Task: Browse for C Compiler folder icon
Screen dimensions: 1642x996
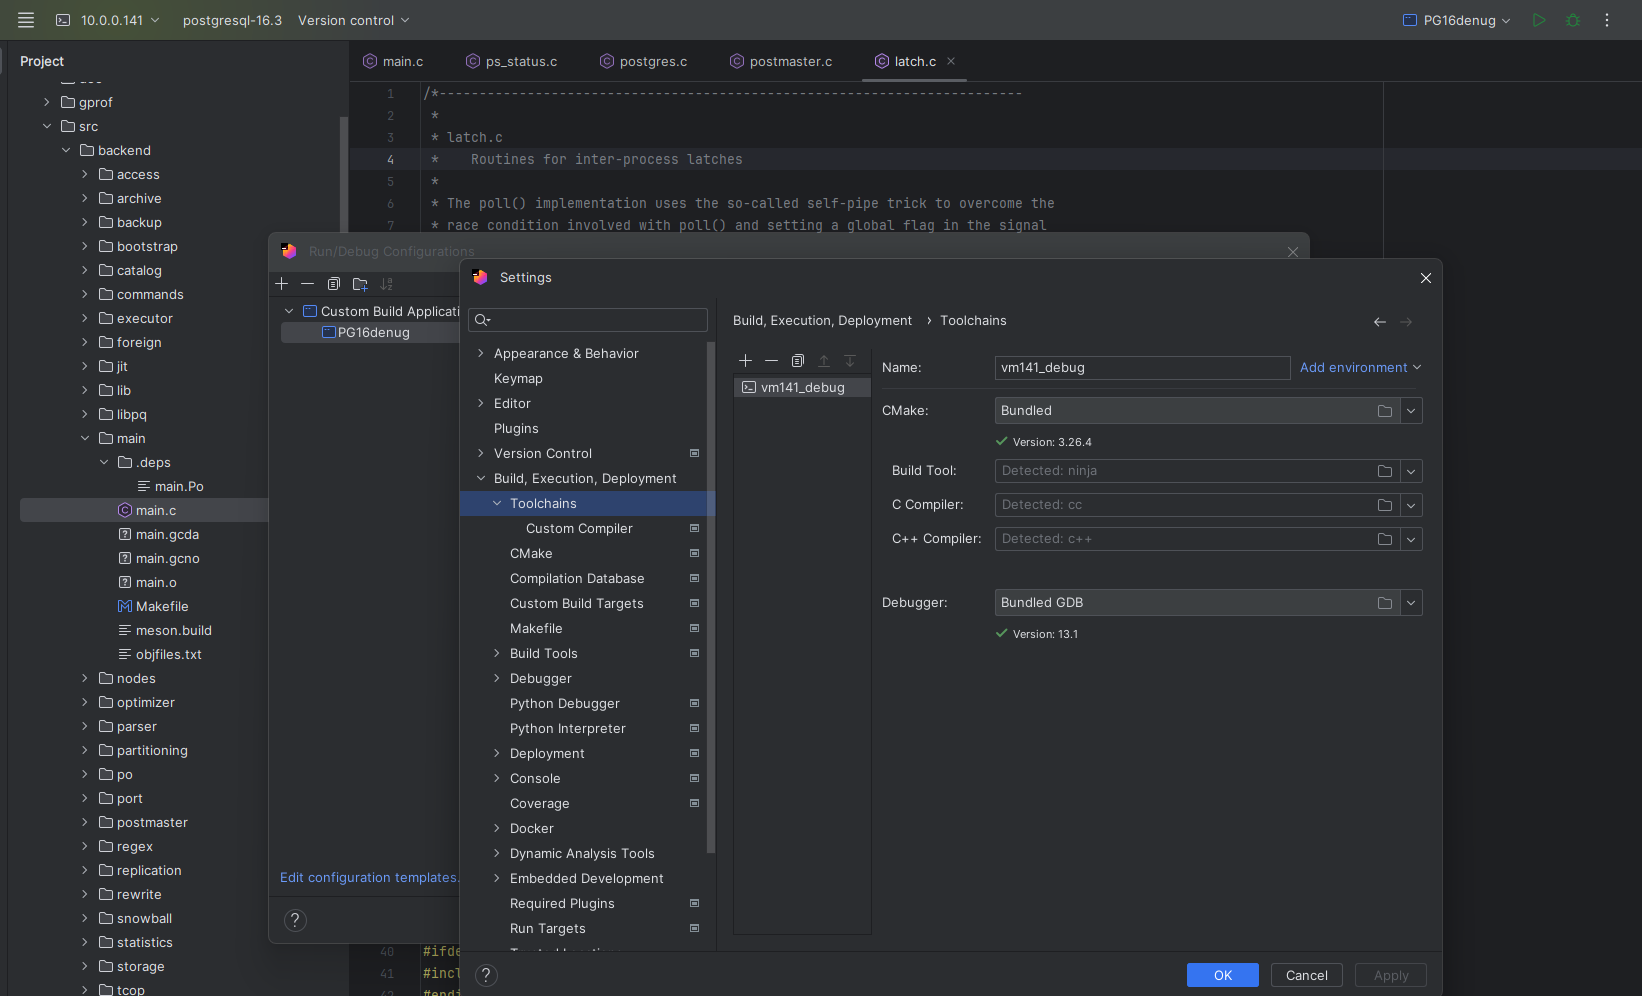Action: (x=1385, y=505)
